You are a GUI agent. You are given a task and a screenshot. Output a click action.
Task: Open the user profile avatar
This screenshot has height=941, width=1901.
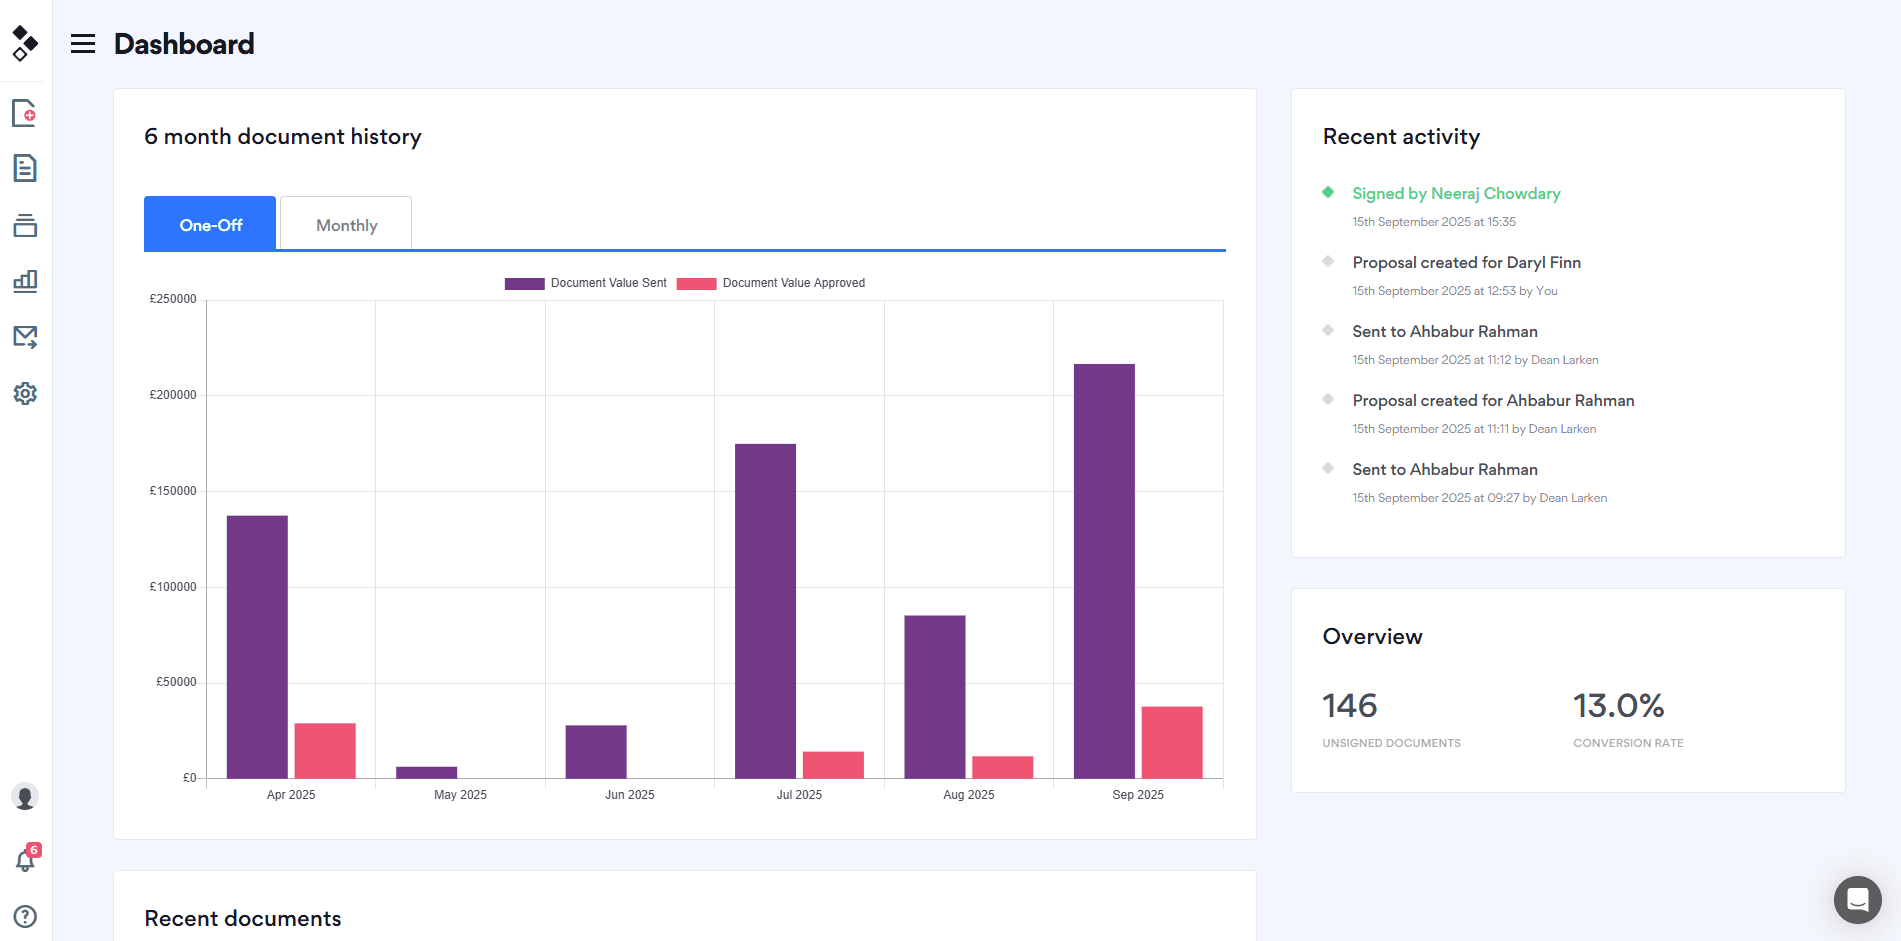click(25, 797)
